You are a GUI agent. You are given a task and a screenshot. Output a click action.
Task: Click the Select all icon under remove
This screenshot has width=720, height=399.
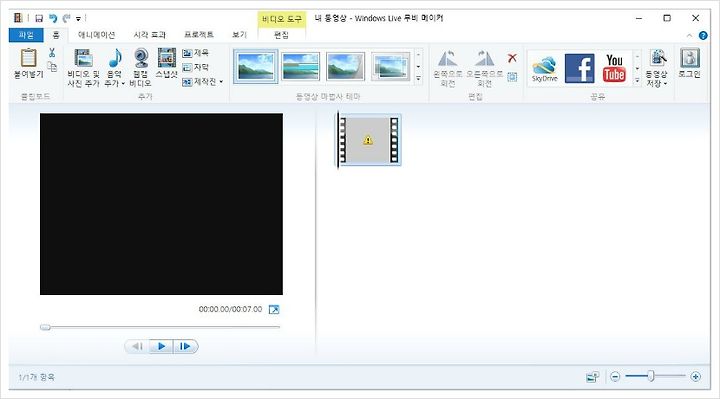[512, 77]
